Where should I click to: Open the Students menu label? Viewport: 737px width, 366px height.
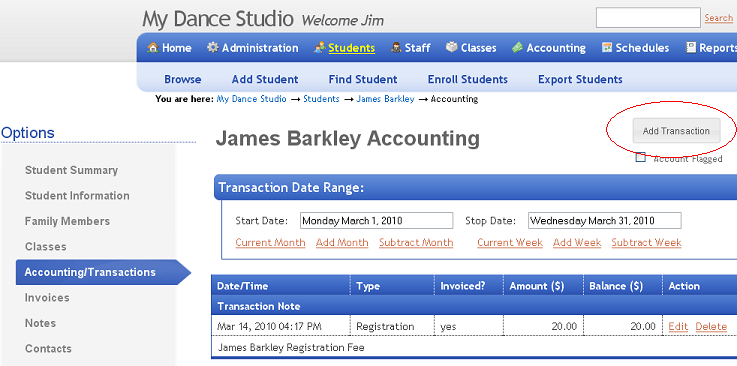352,48
